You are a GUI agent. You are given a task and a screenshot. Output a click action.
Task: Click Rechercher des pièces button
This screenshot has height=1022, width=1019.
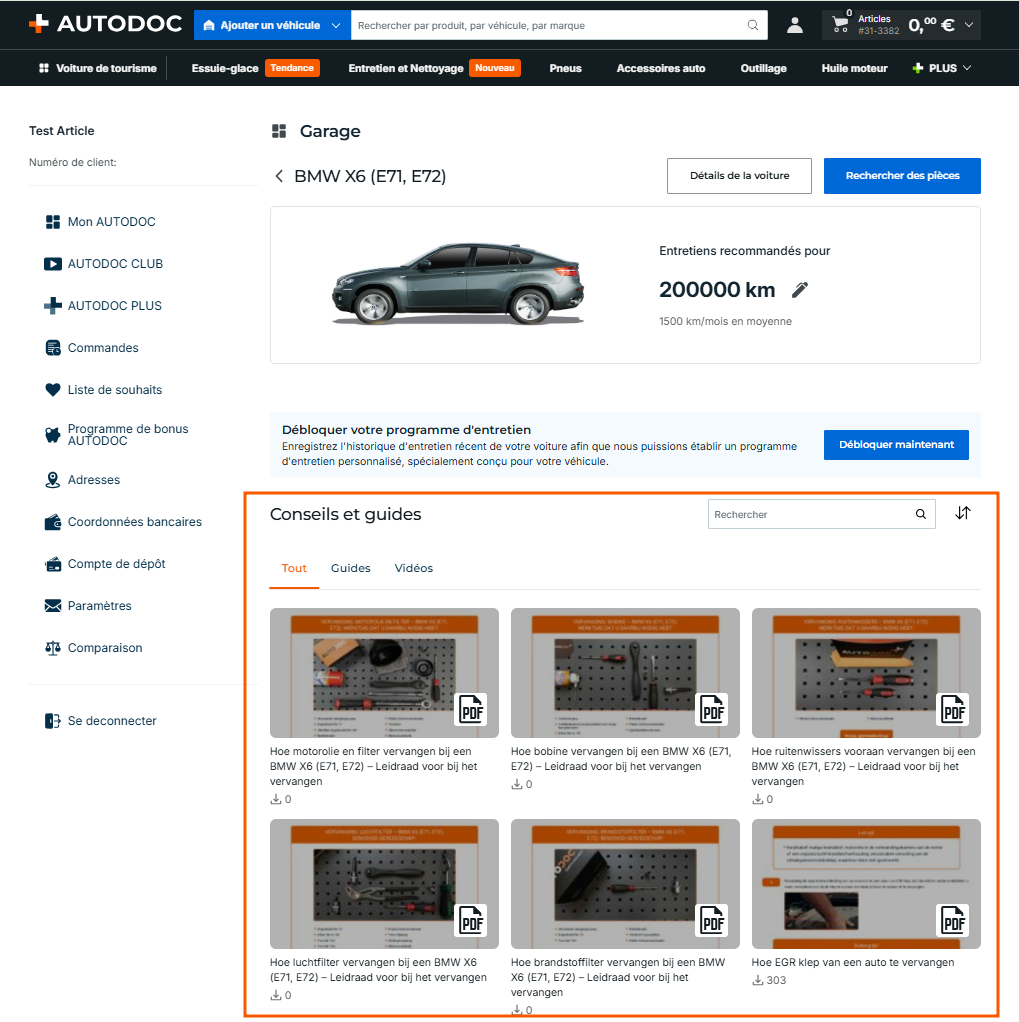pyautogui.click(x=902, y=176)
